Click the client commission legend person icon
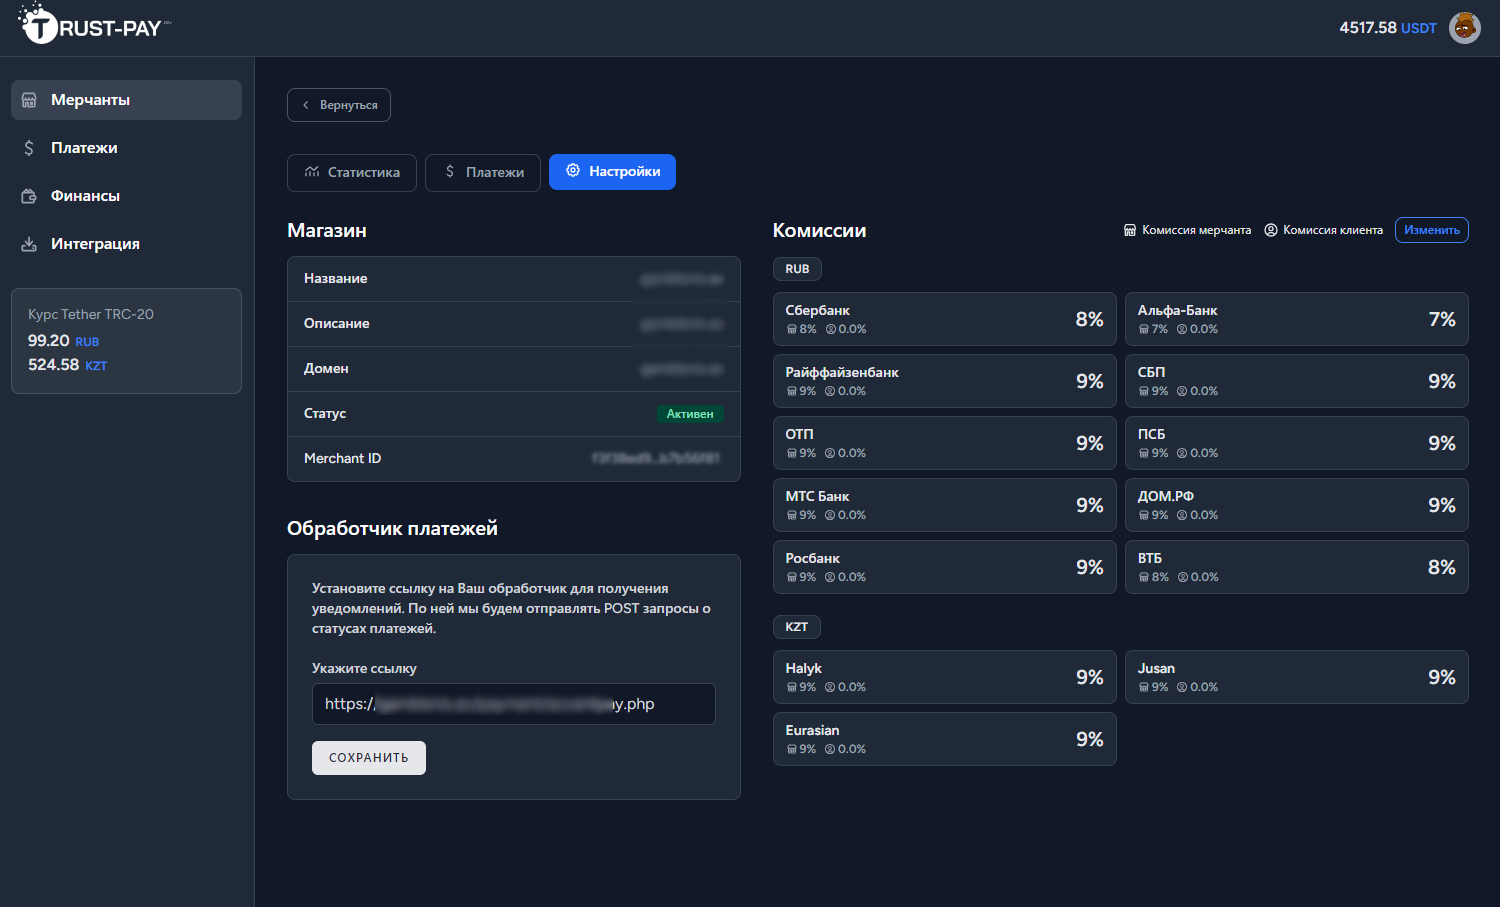The height and width of the screenshot is (907, 1500). [1271, 230]
